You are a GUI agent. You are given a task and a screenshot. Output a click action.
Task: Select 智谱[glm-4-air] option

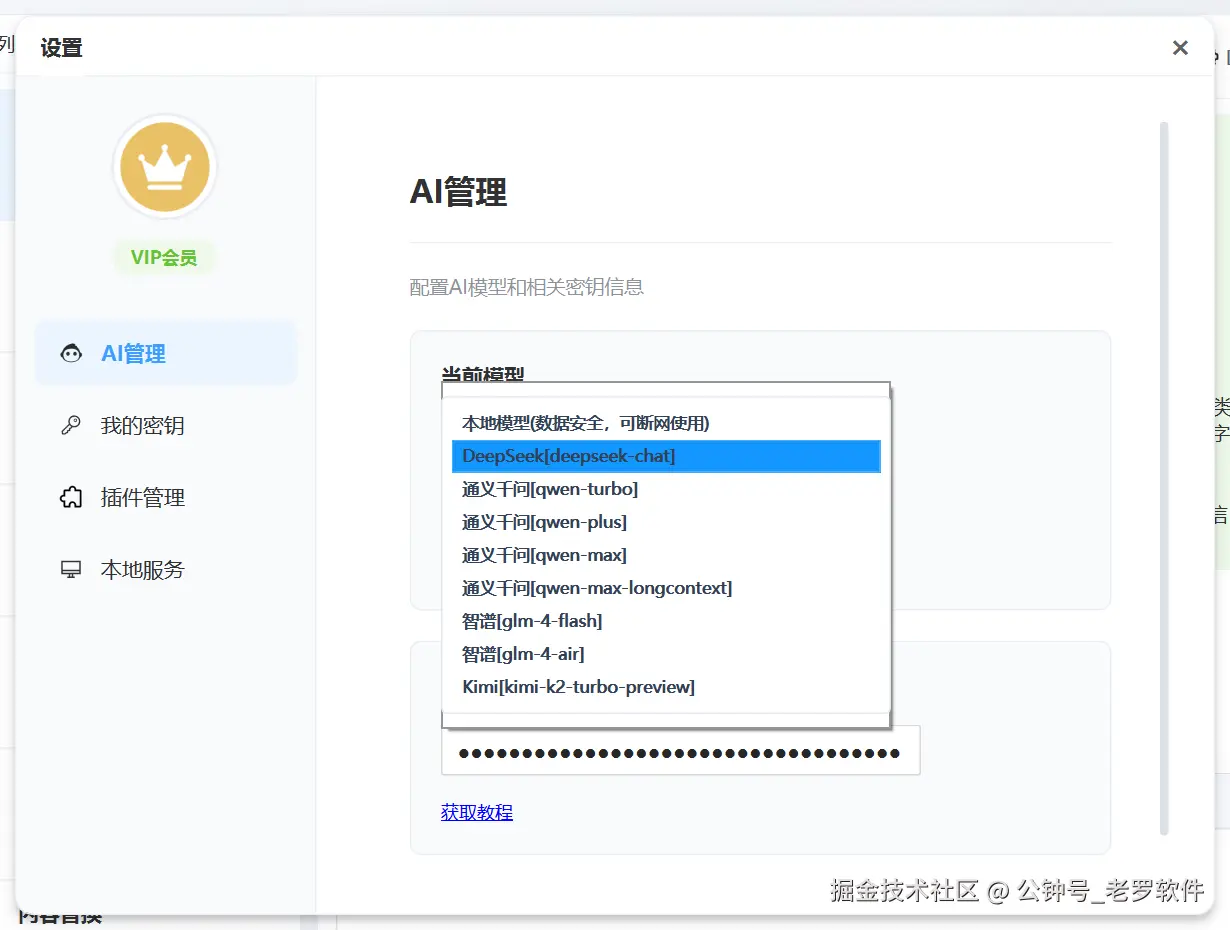tap(666, 654)
